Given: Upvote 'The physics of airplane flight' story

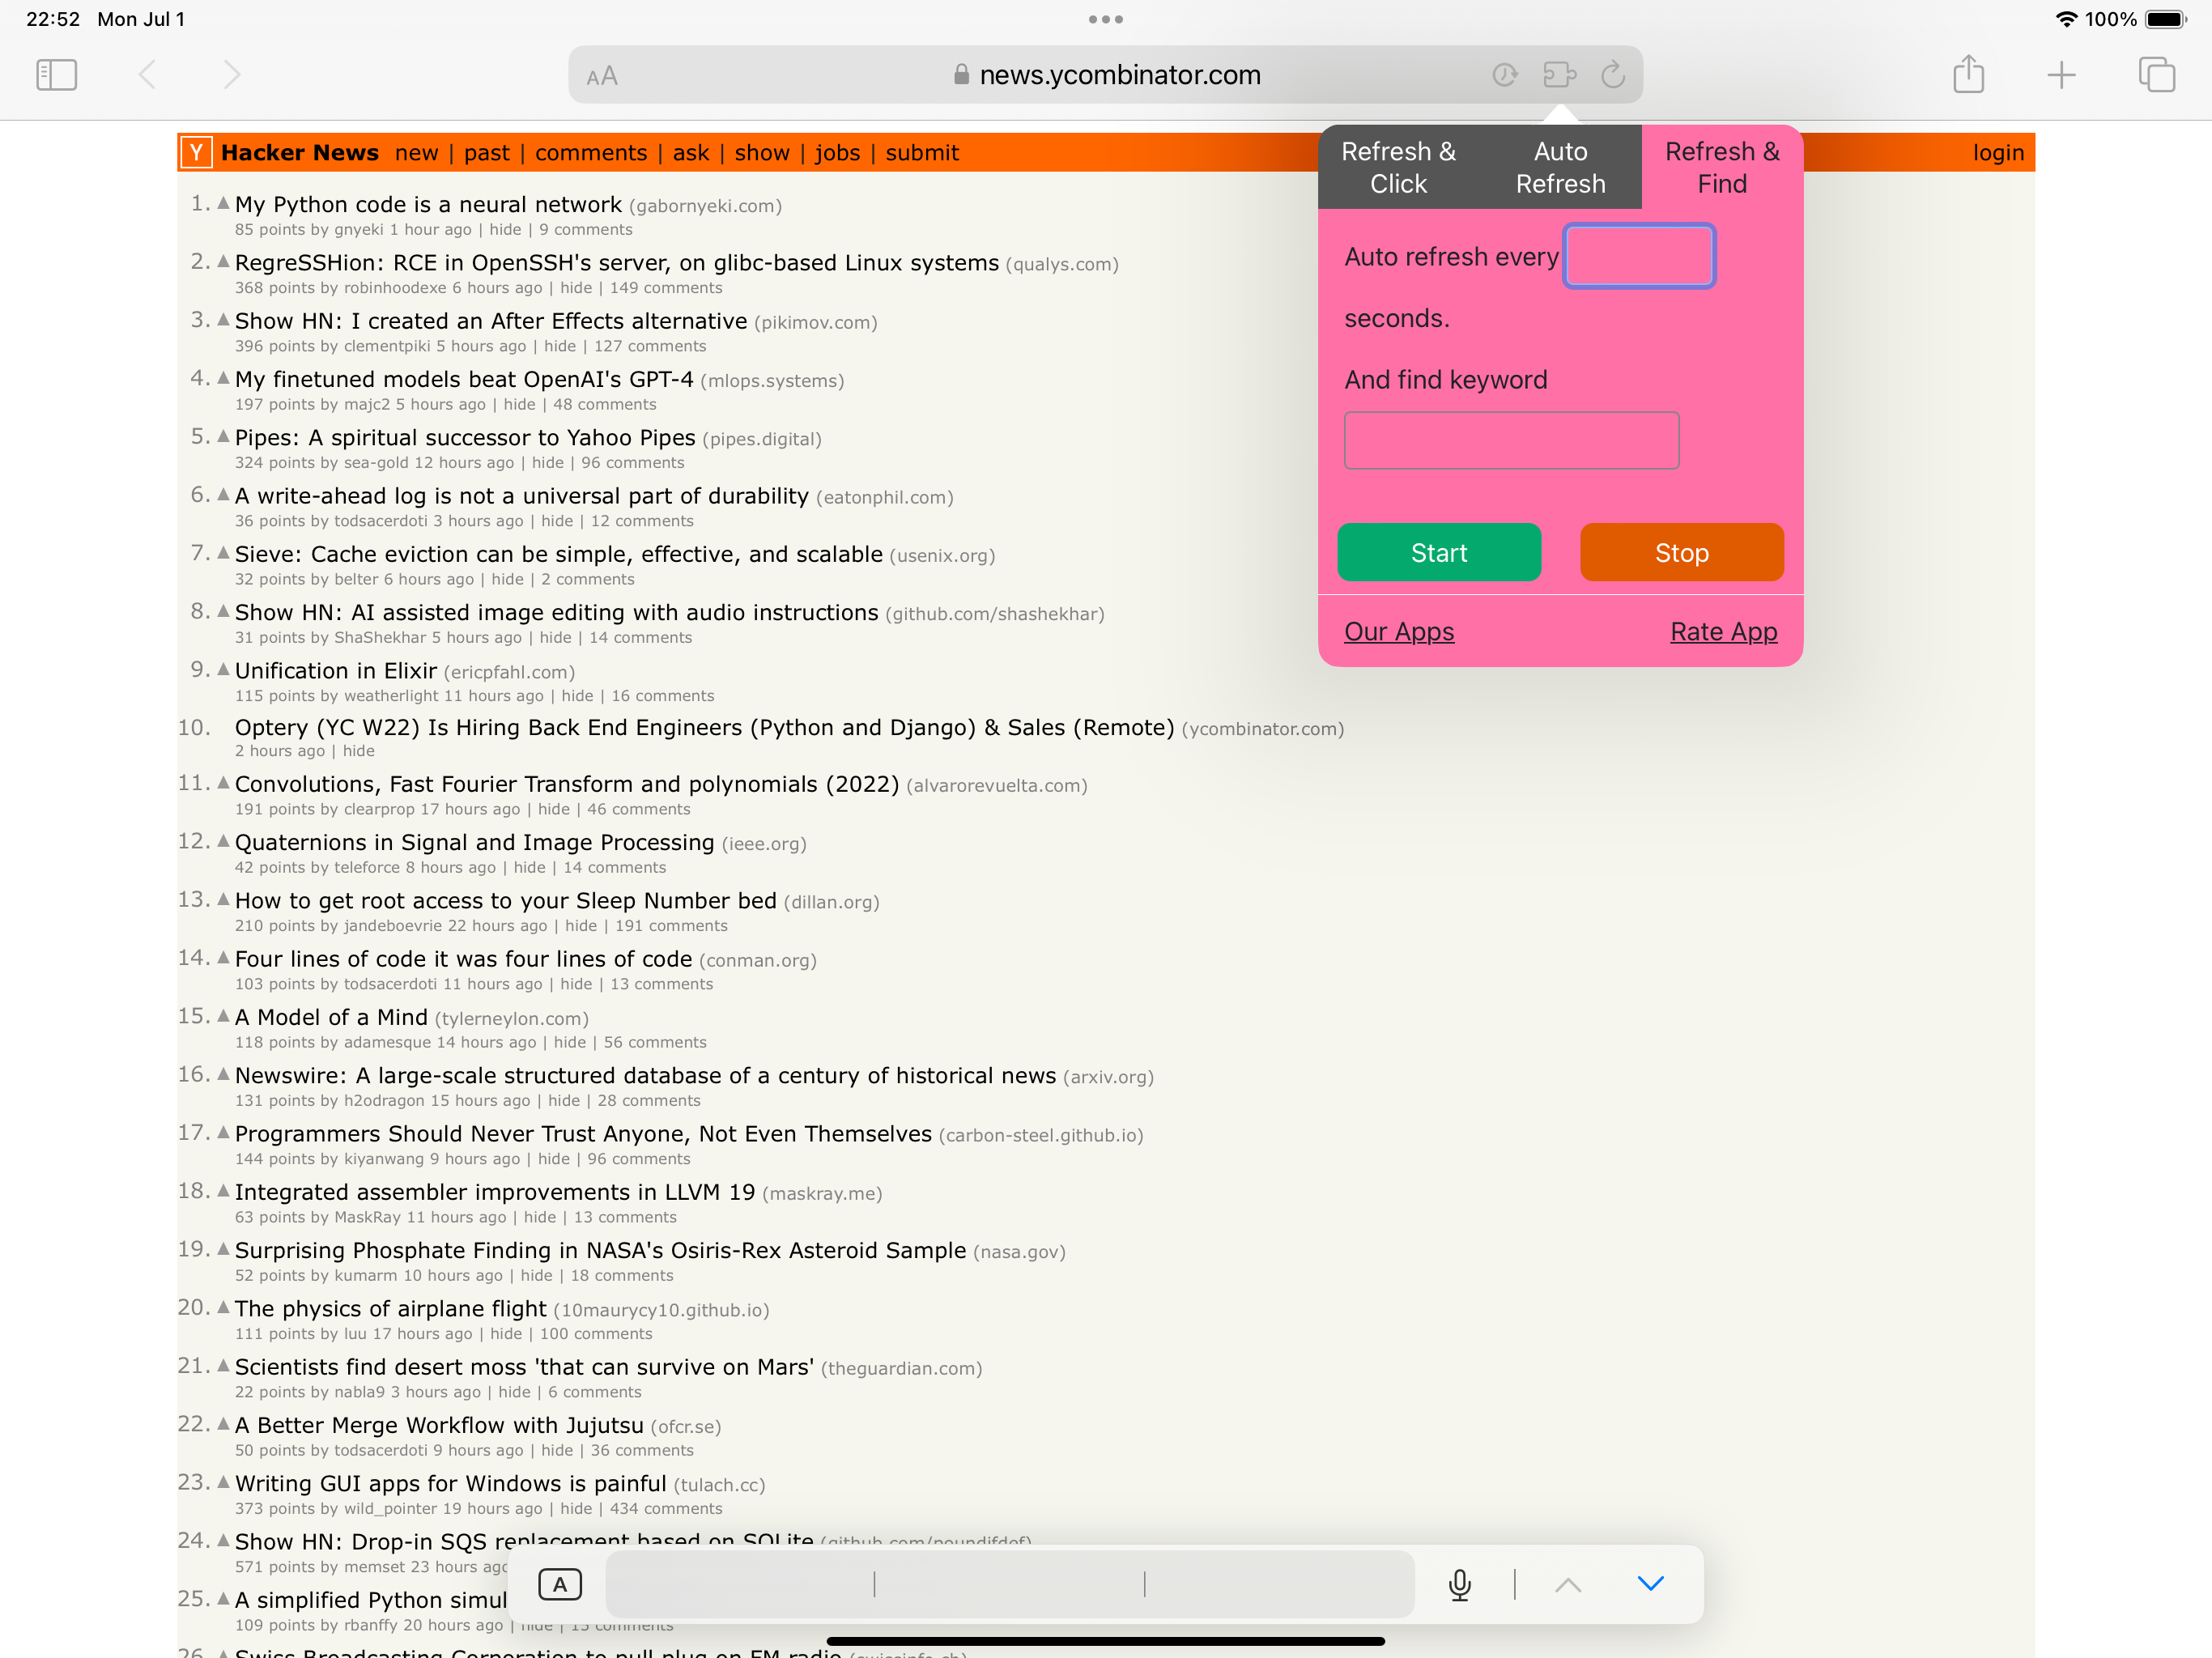Looking at the screenshot, I should coord(223,1307).
